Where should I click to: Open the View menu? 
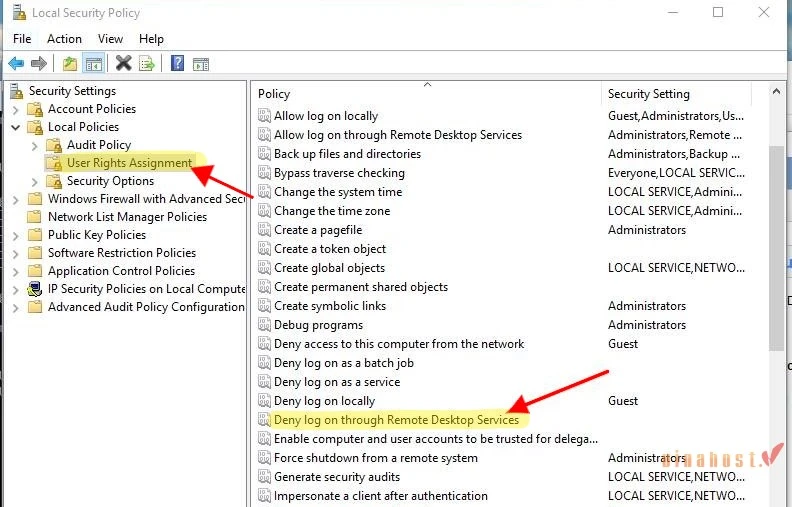[110, 39]
